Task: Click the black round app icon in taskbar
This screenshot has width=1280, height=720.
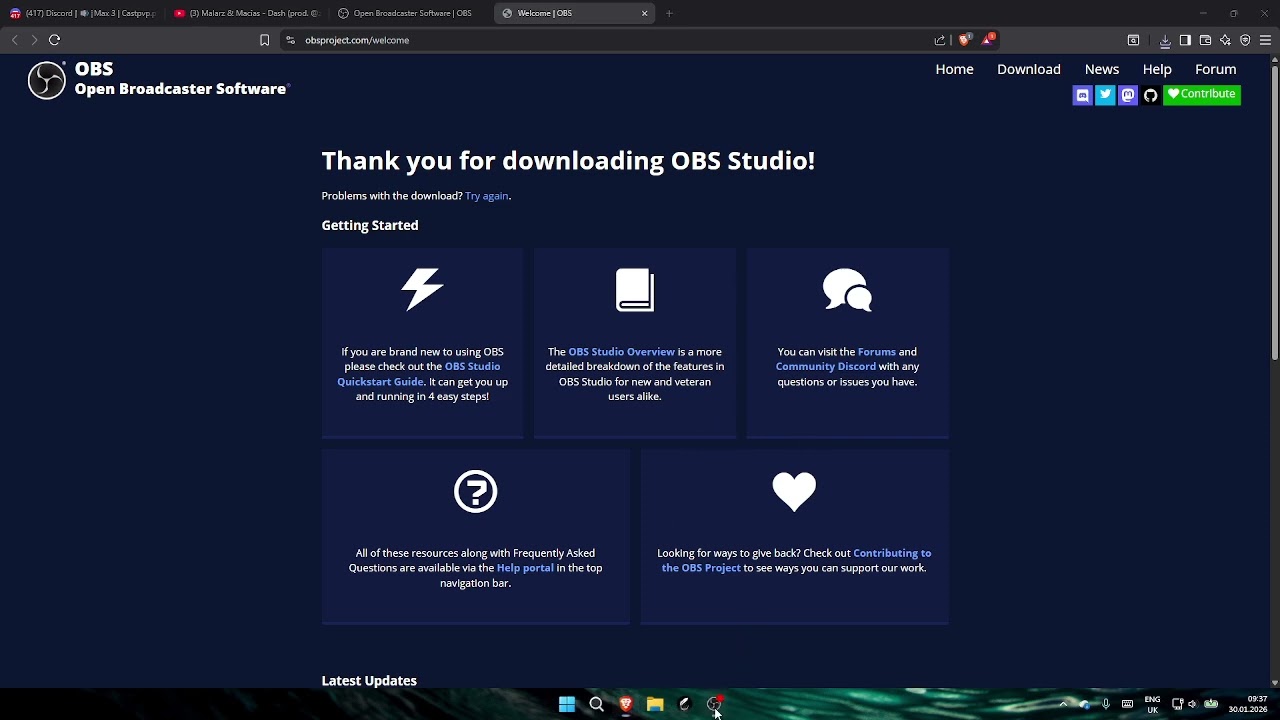Action: point(685,704)
